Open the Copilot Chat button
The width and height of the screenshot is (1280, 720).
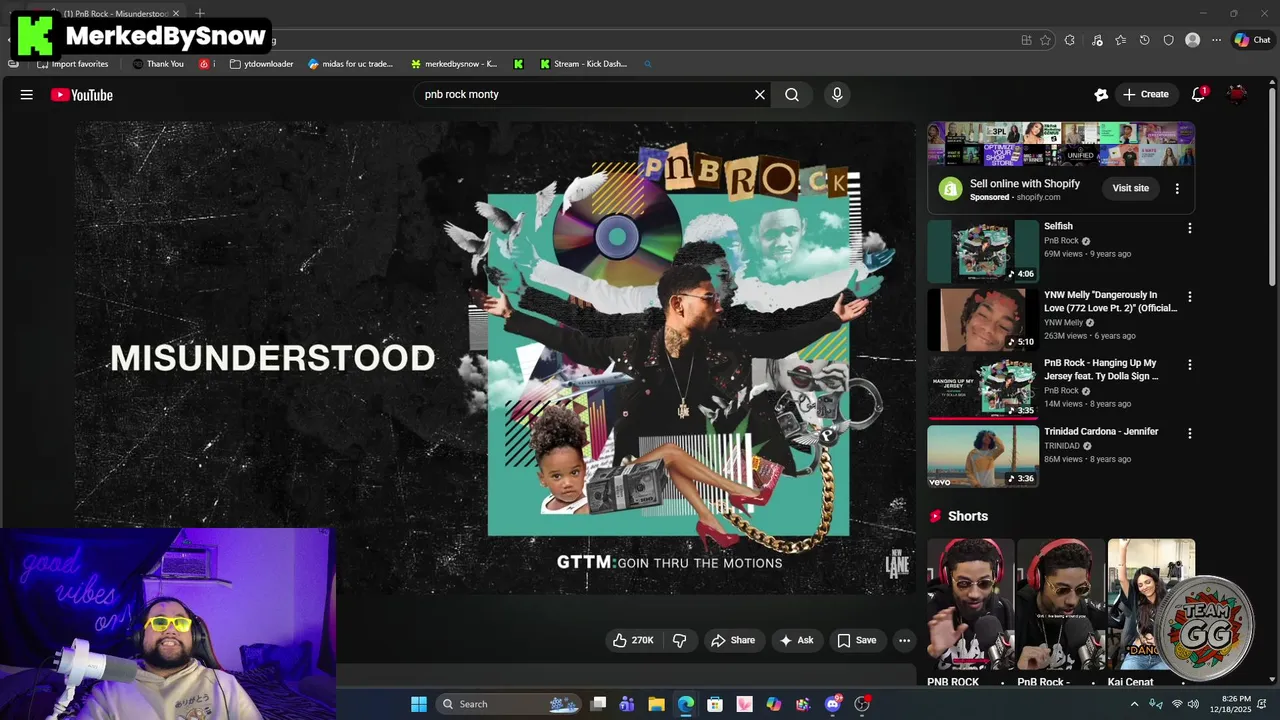[x=1252, y=40]
